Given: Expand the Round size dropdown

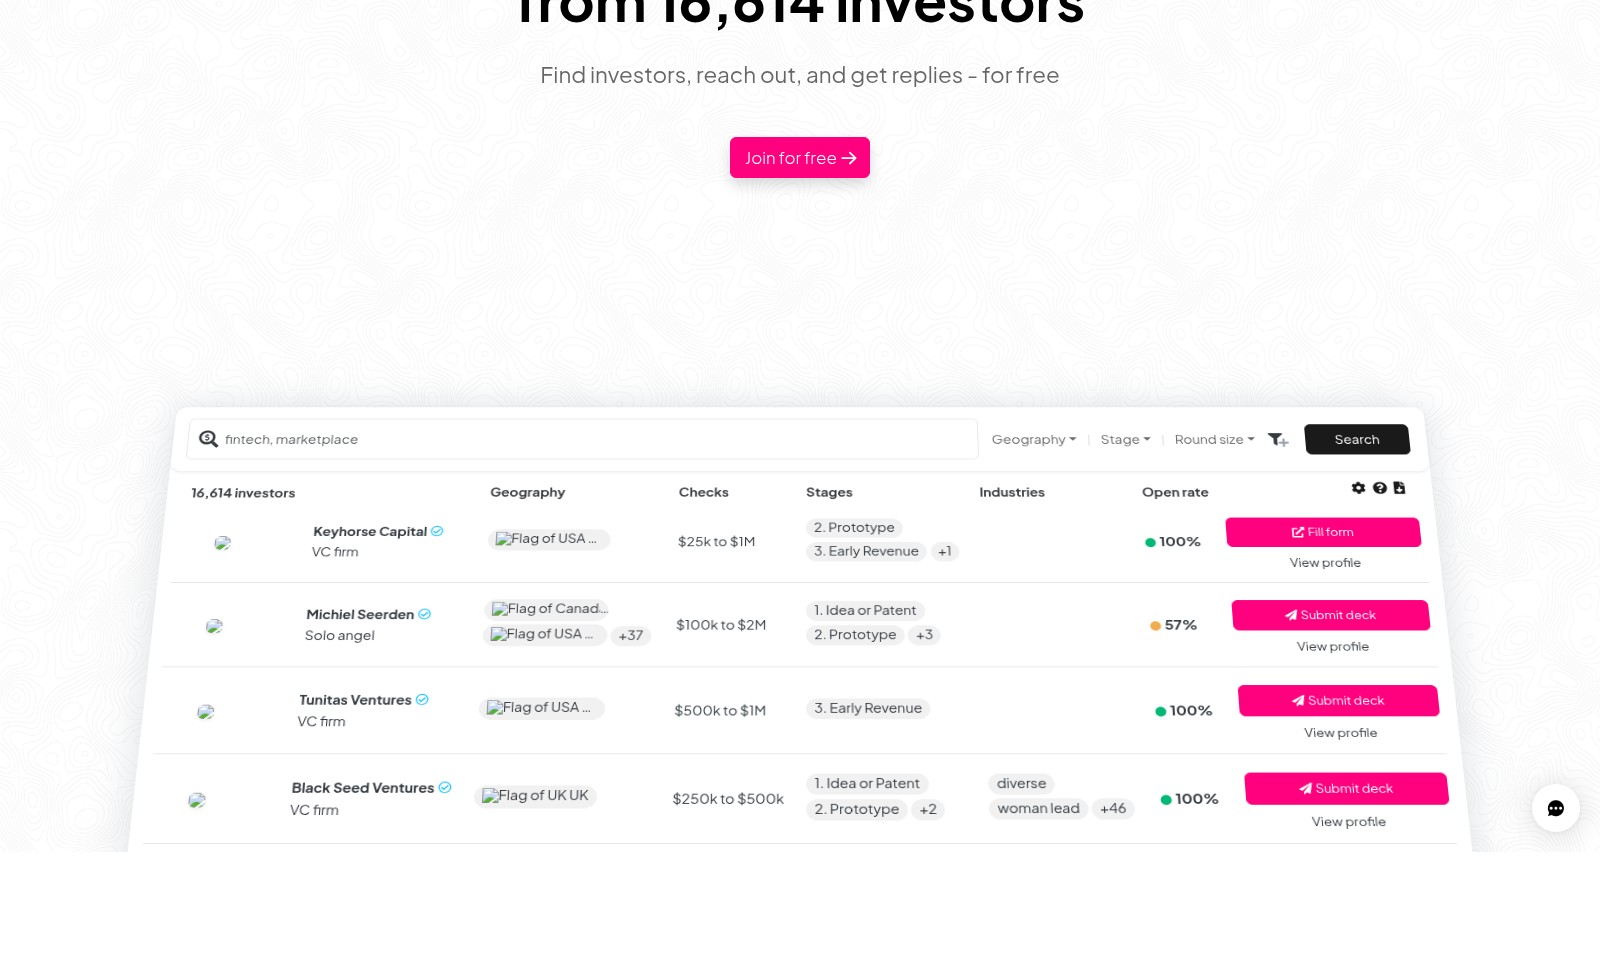Looking at the screenshot, I should click(x=1214, y=439).
